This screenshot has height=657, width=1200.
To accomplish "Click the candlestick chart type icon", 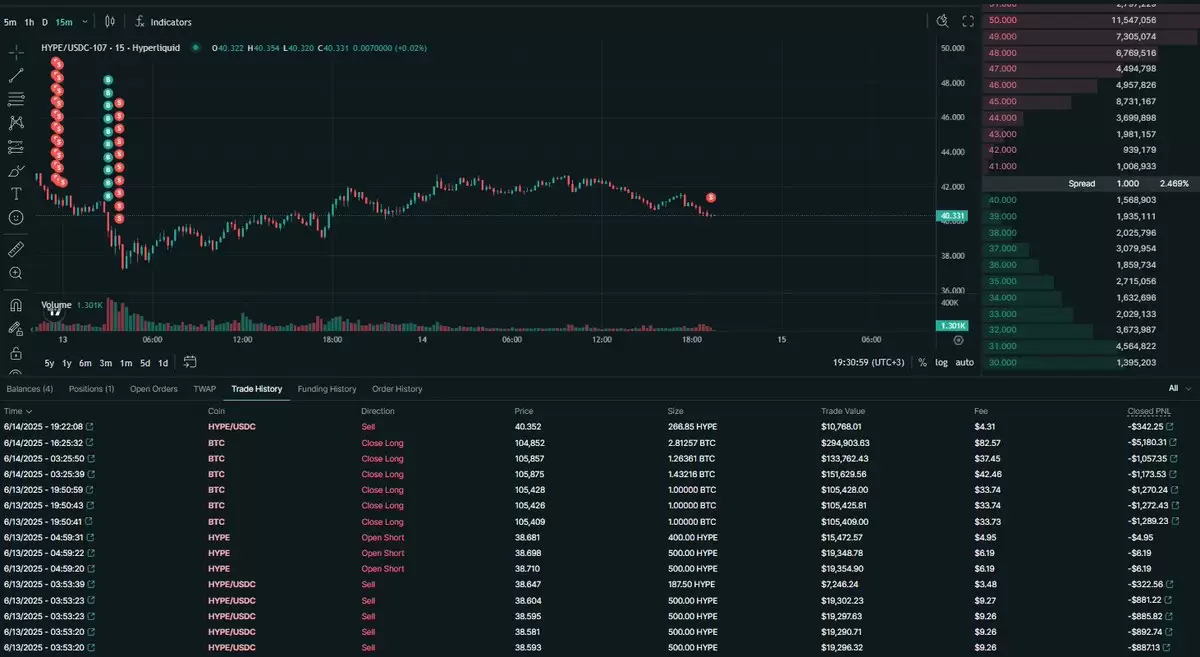I will click(x=110, y=21).
